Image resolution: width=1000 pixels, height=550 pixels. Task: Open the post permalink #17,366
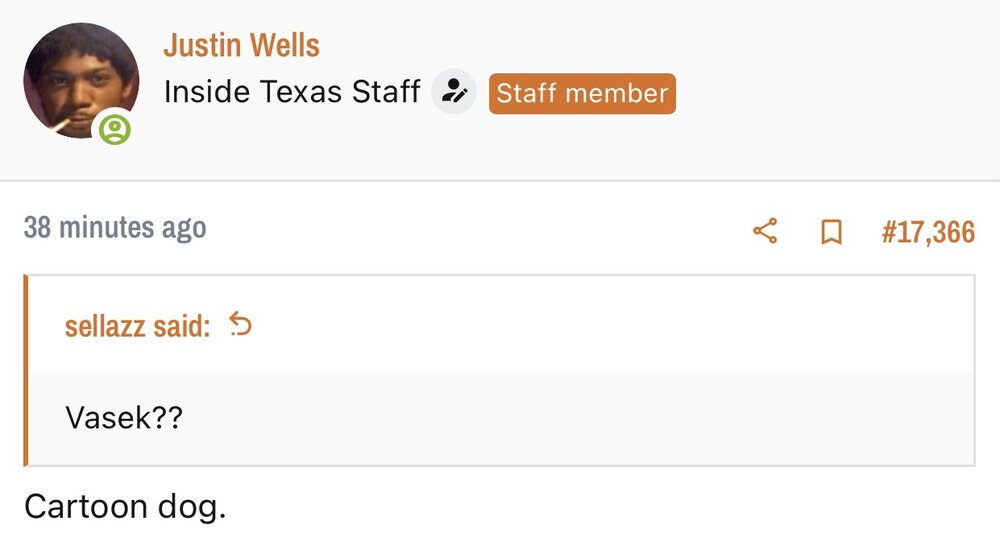927,232
